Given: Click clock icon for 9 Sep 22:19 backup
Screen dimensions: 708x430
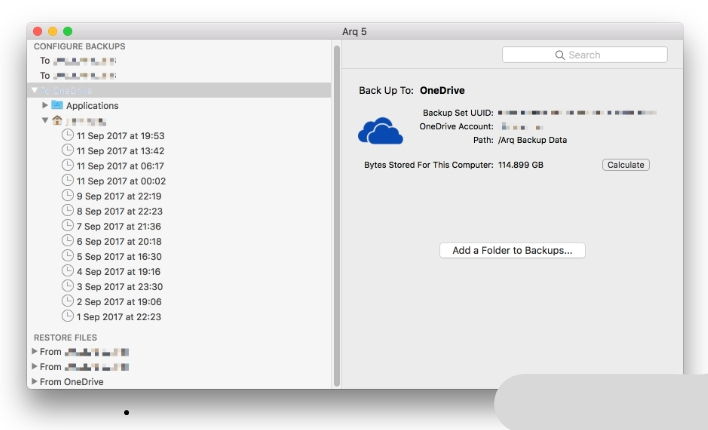Looking at the screenshot, I should (x=68, y=196).
